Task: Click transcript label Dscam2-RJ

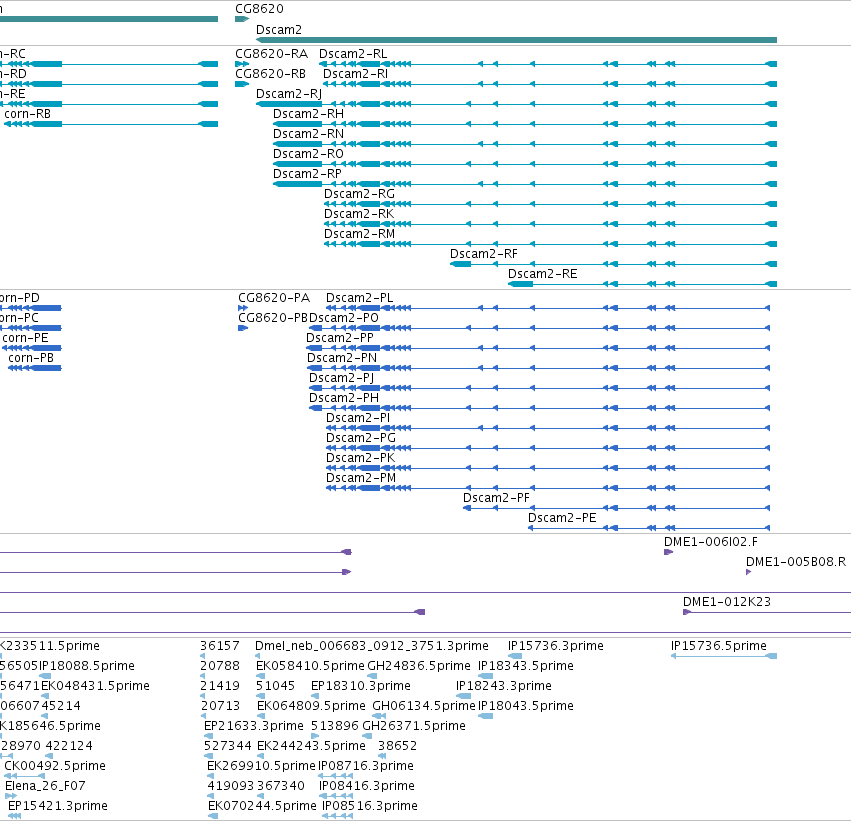Action: click(x=289, y=94)
